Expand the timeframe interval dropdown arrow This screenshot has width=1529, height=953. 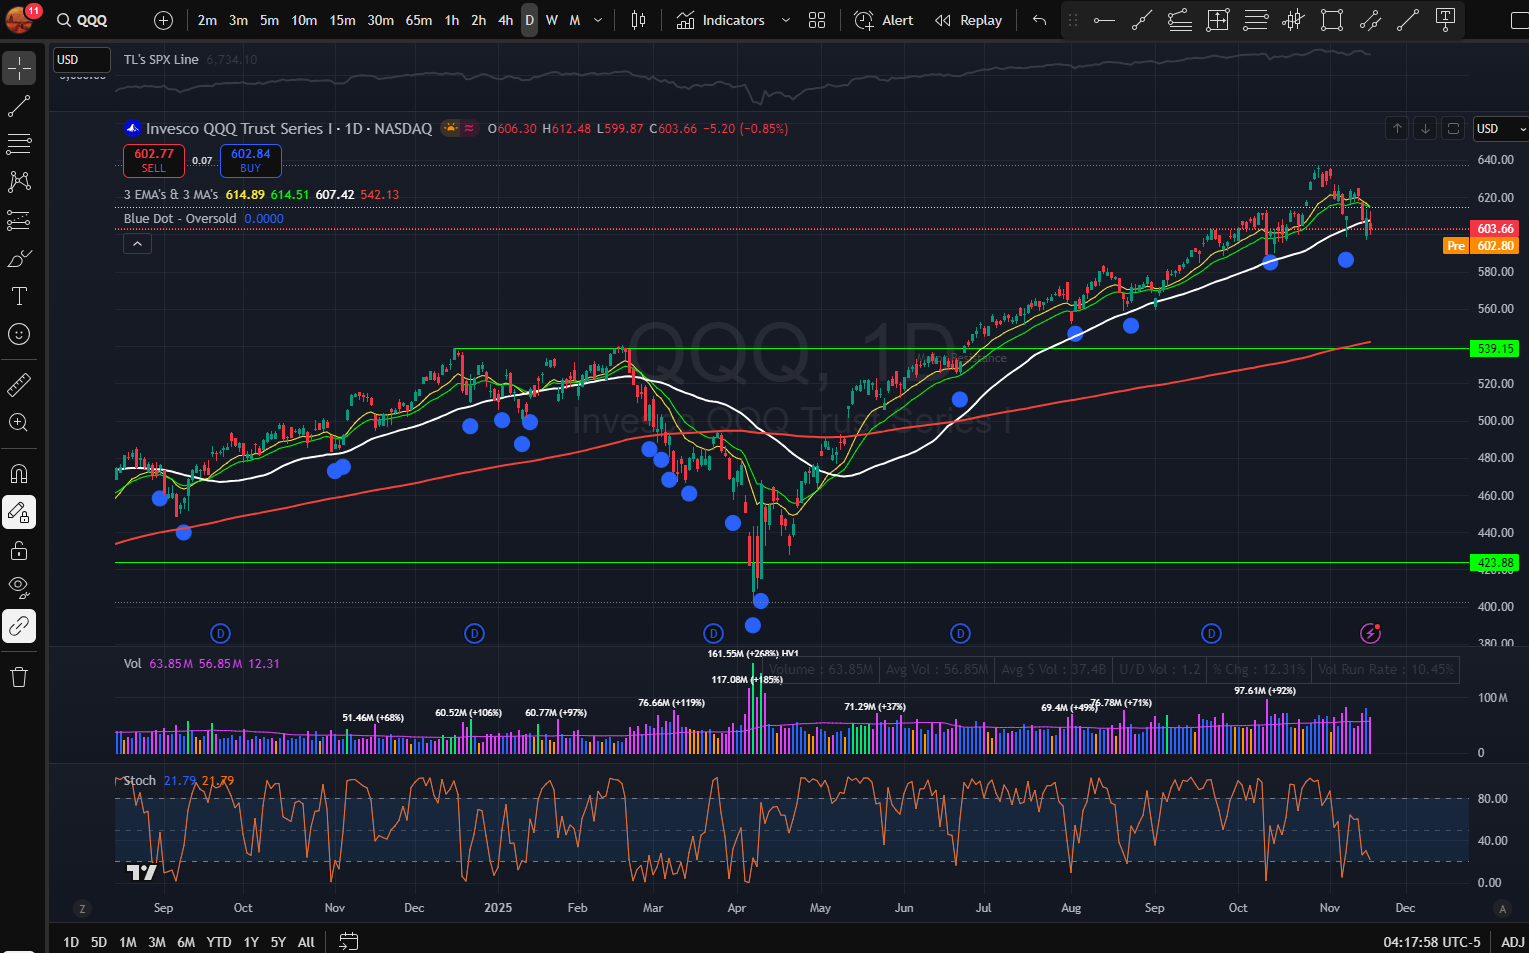coord(598,20)
